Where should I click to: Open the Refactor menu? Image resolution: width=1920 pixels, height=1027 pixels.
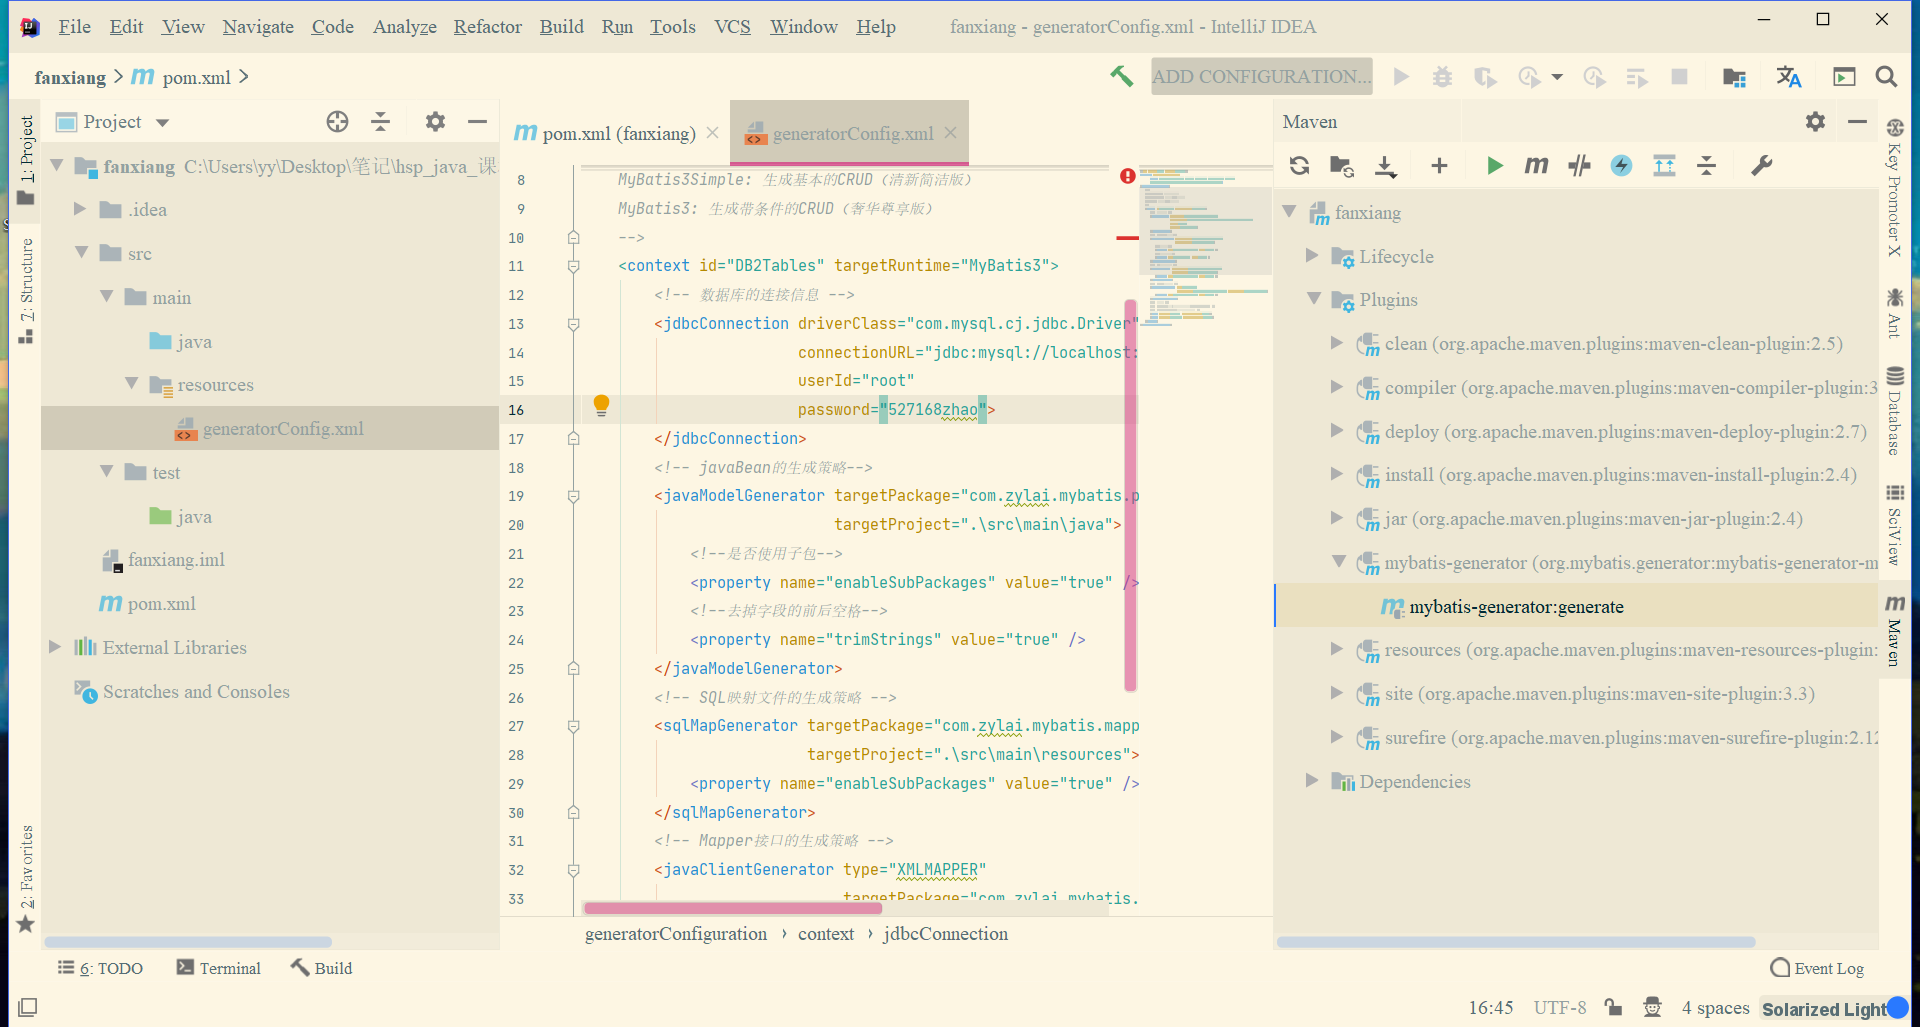click(487, 27)
